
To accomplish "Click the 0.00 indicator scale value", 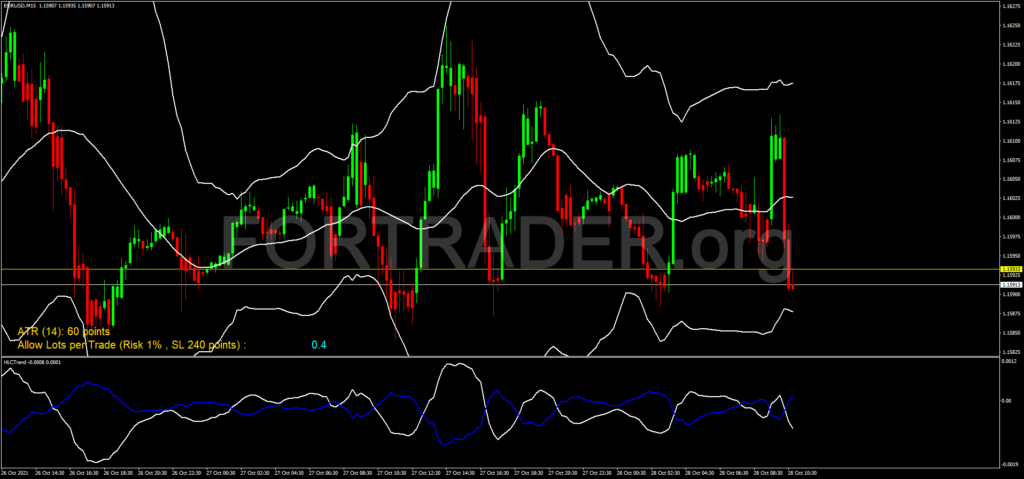I will coord(1006,401).
